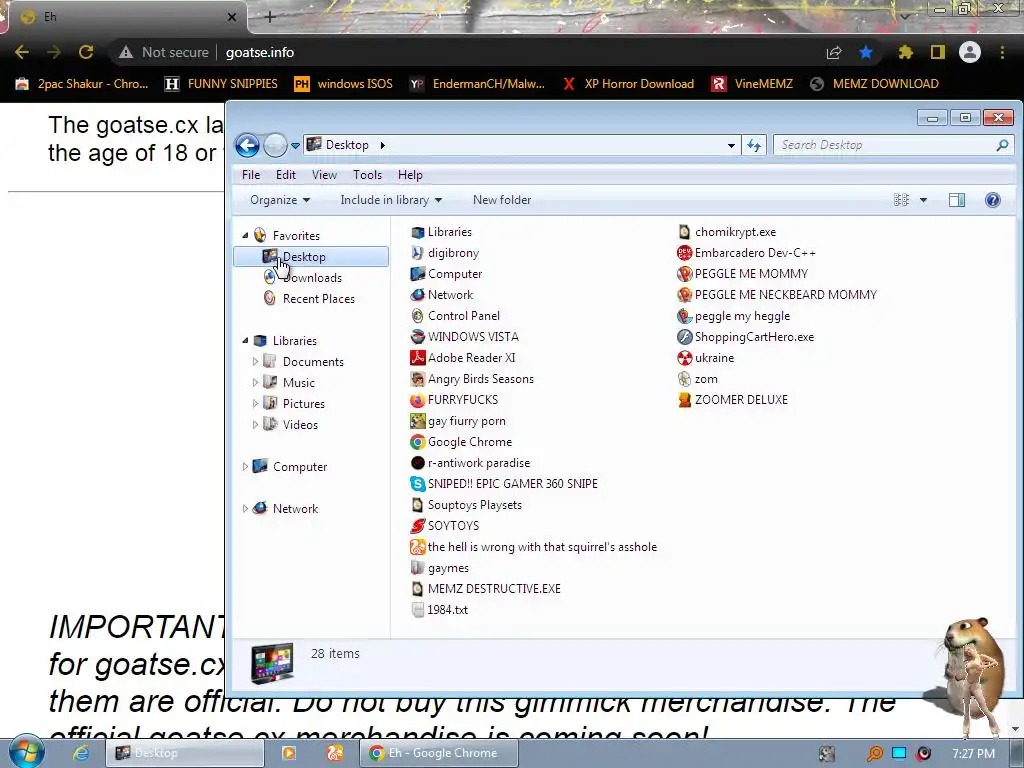Select Recent Places in Favorites

[319, 298]
